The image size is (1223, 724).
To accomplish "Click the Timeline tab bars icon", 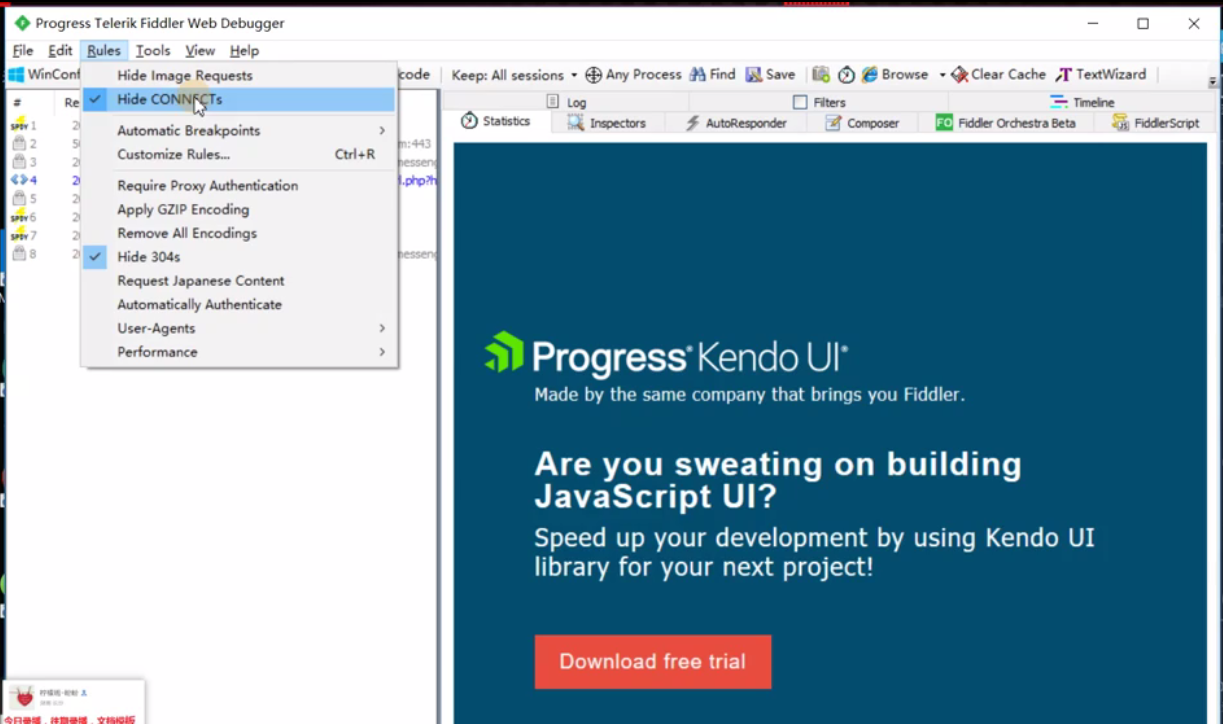I will point(1059,102).
